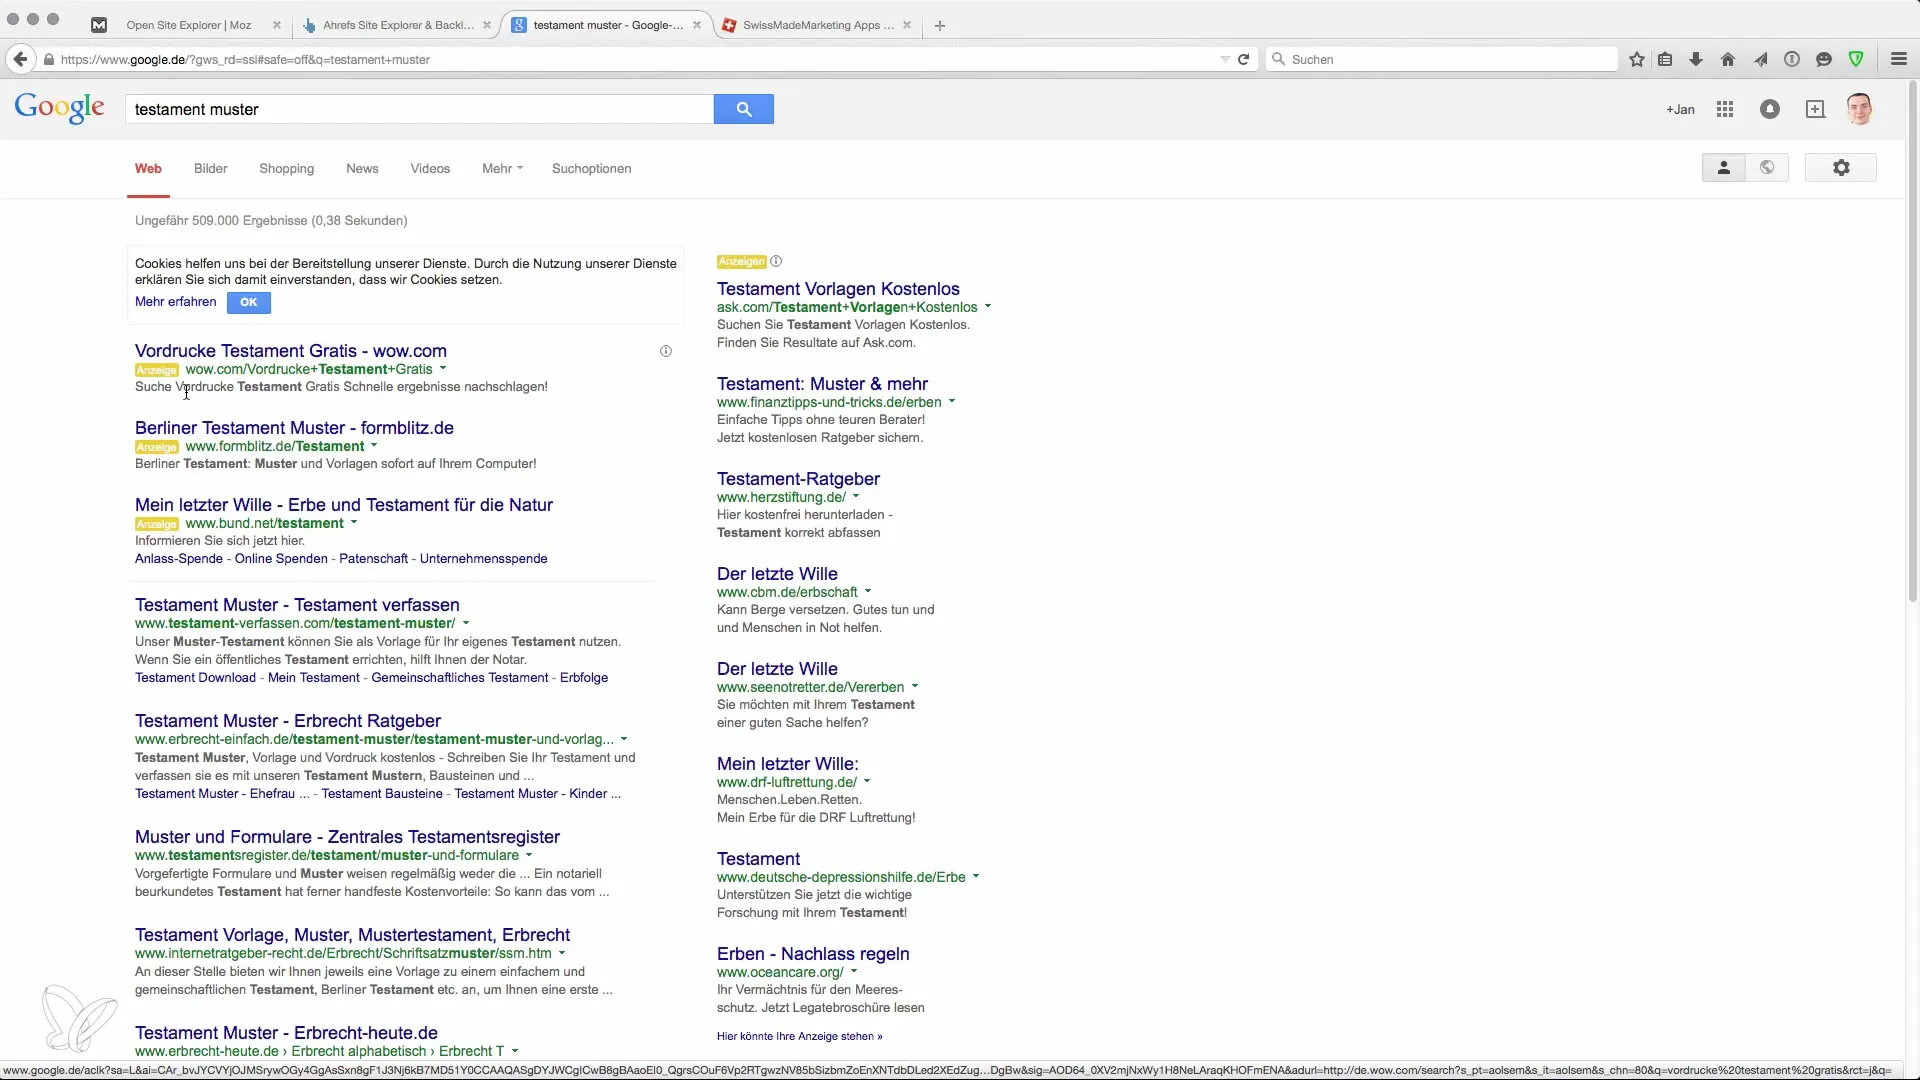1920x1080 pixels.
Task: Expand dropdown next to bund.net/testament URL
Action: 354,523
